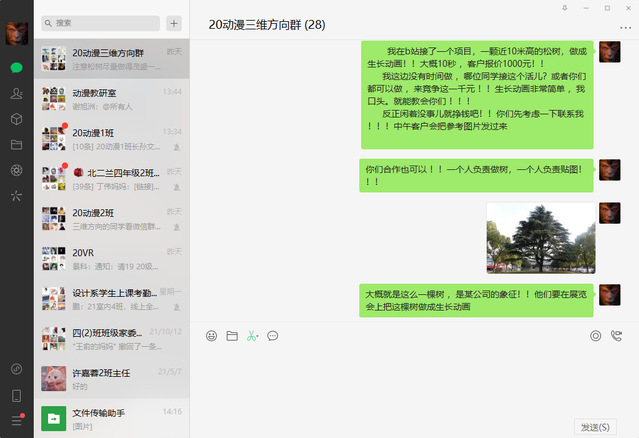Pin window on top icon

565,8
